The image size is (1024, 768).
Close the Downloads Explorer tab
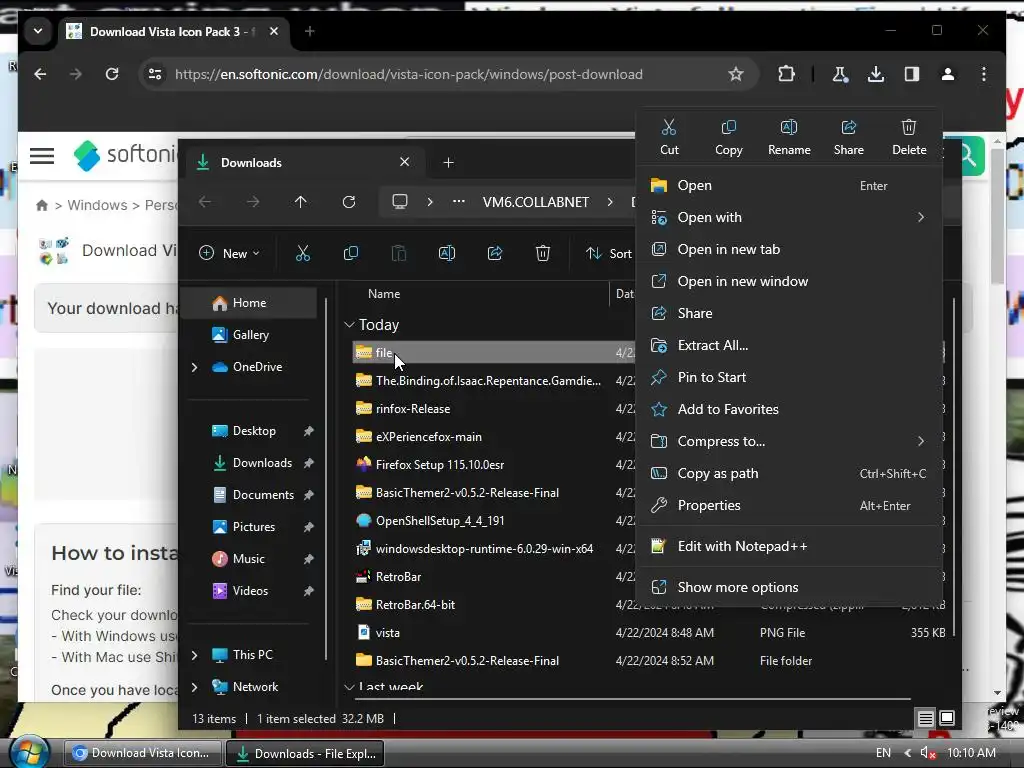404,162
